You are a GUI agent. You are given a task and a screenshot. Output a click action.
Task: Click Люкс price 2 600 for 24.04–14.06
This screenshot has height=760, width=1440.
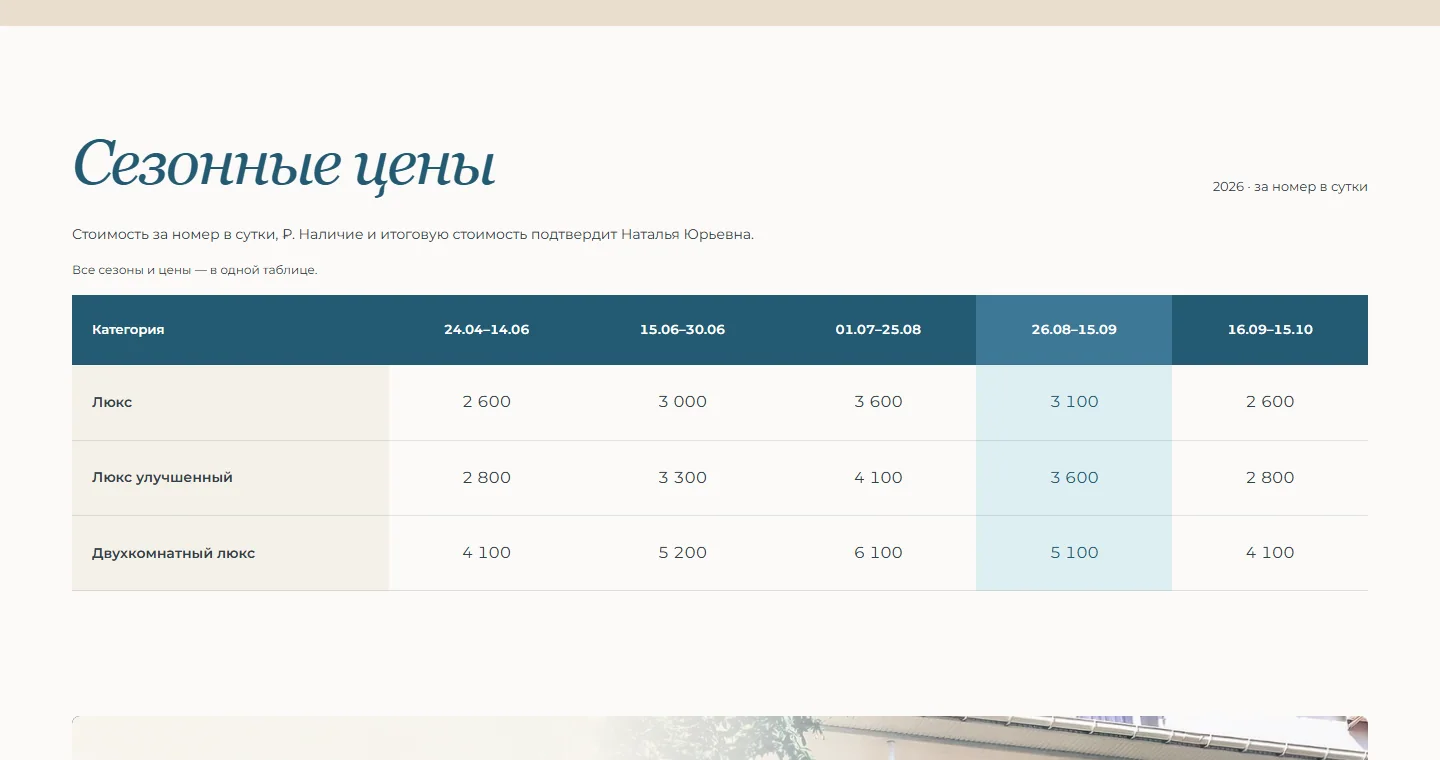pyautogui.click(x=487, y=402)
